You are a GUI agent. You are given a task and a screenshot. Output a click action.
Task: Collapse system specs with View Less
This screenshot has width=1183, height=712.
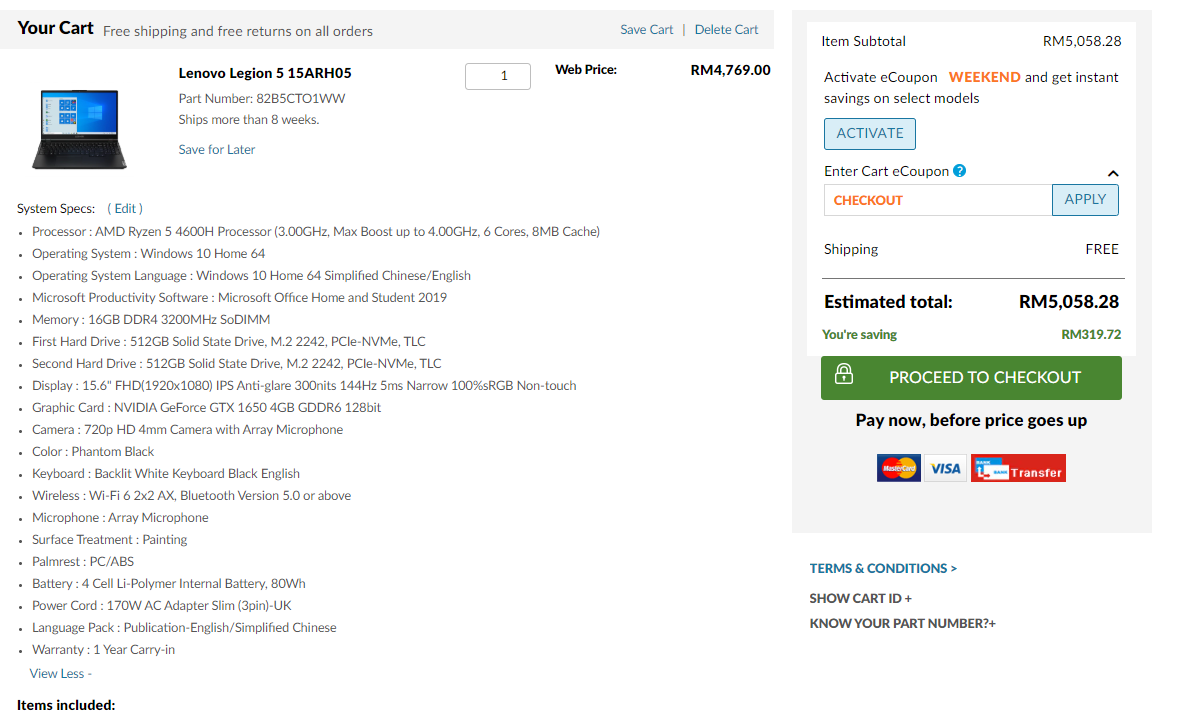pos(60,674)
